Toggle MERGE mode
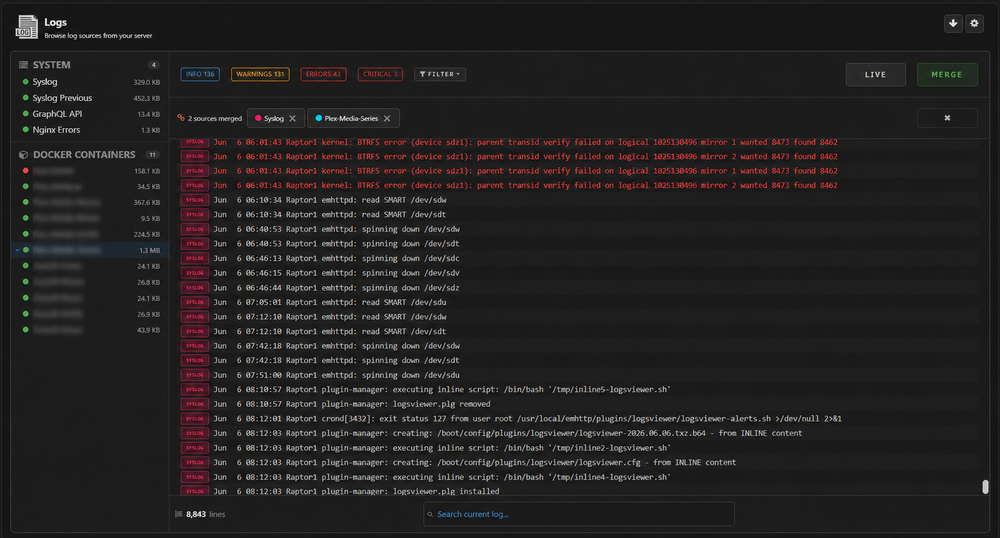Screen dimensions: 1000x538 (x=946, y=75)
